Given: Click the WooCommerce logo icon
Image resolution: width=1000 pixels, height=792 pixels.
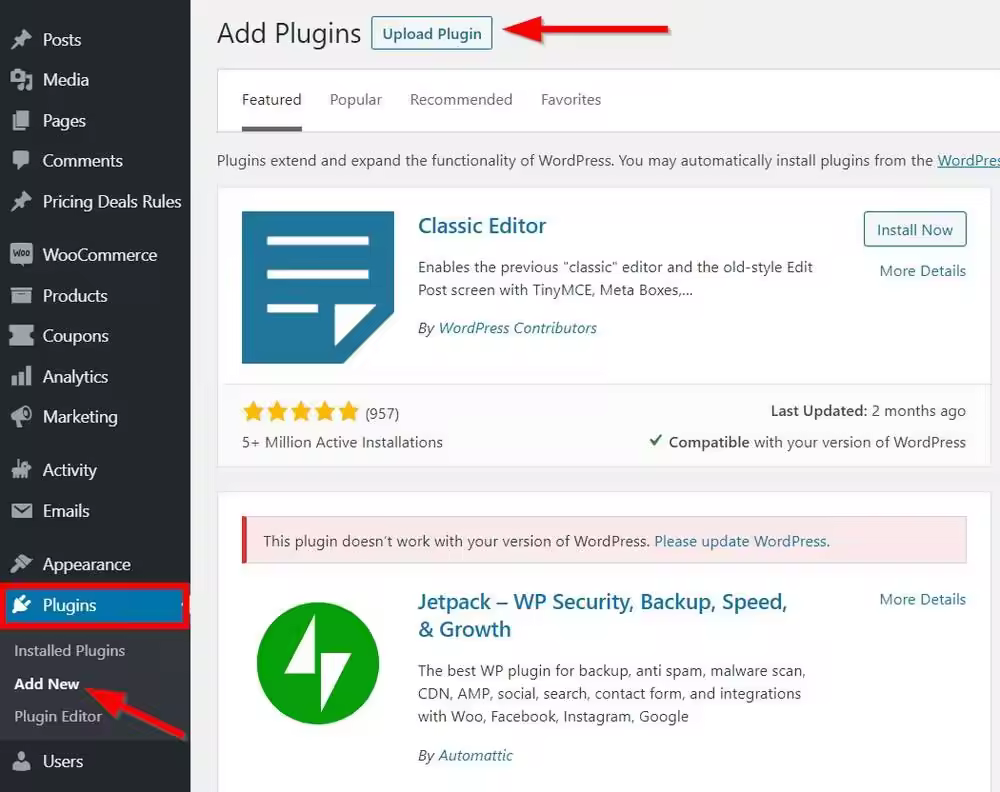Looking at the screenshot, I should pyautogui.click(x=21, y=254).
